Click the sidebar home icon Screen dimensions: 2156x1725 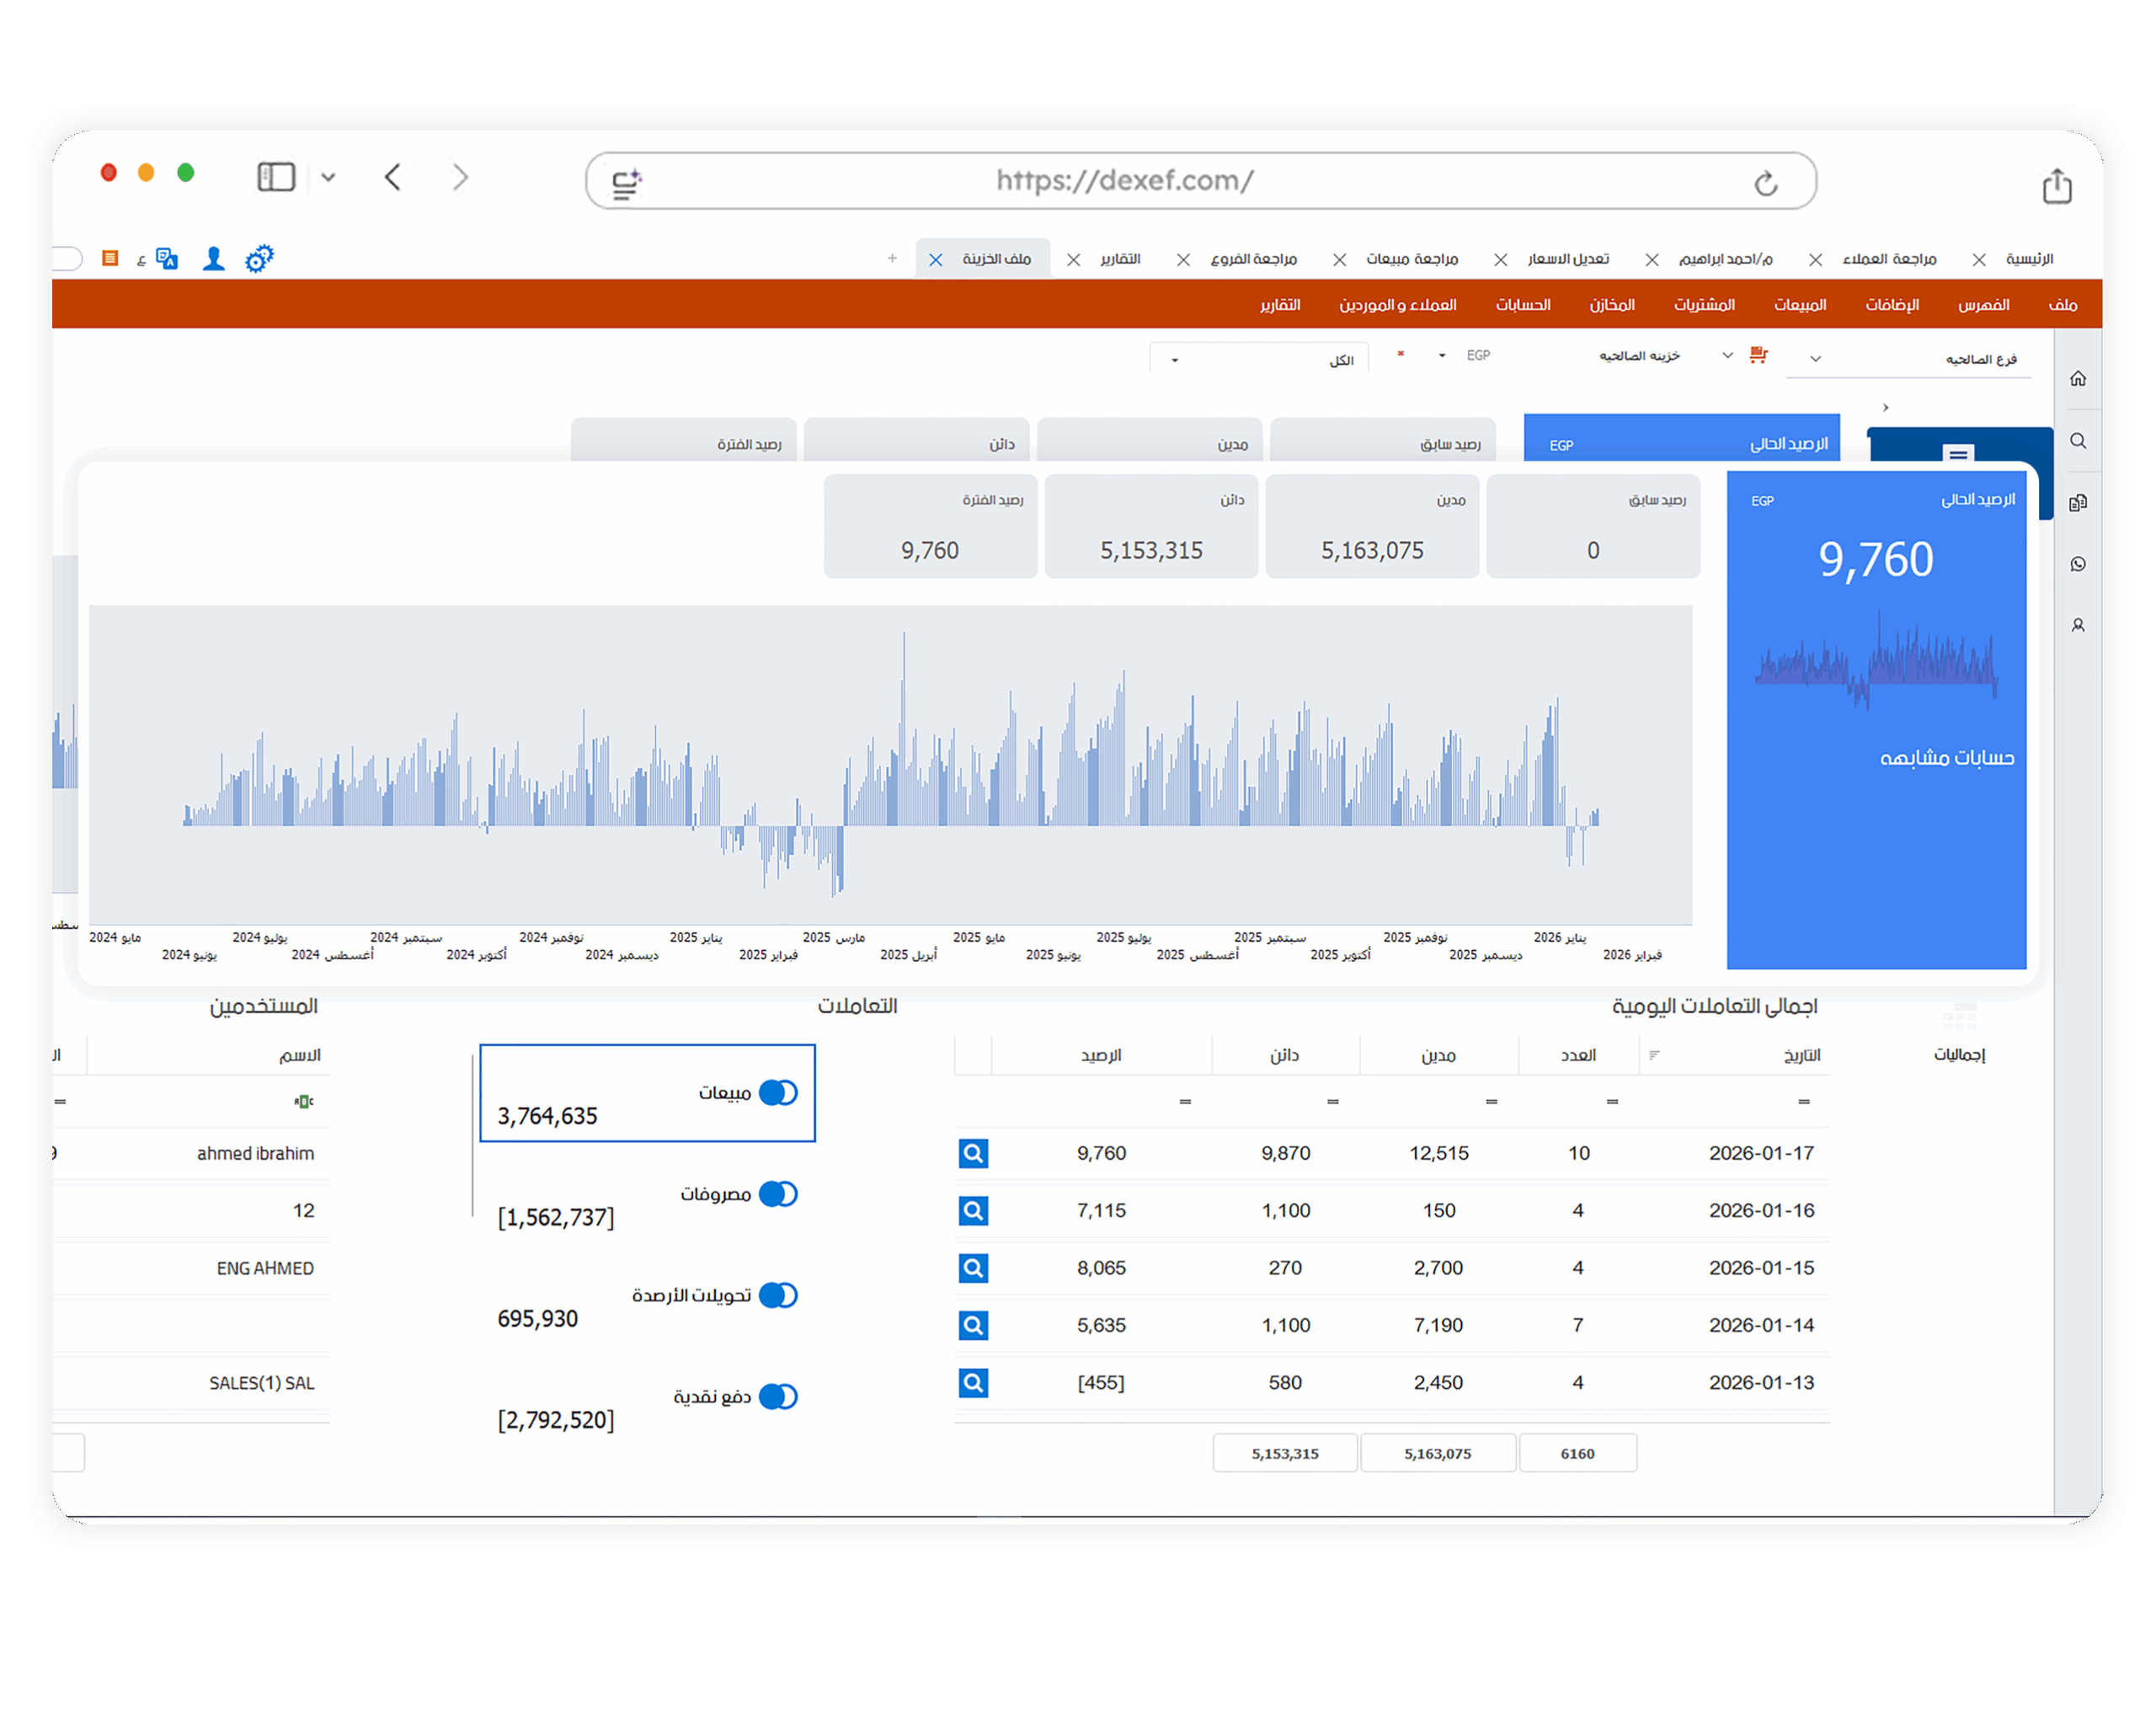point(2078,379)
